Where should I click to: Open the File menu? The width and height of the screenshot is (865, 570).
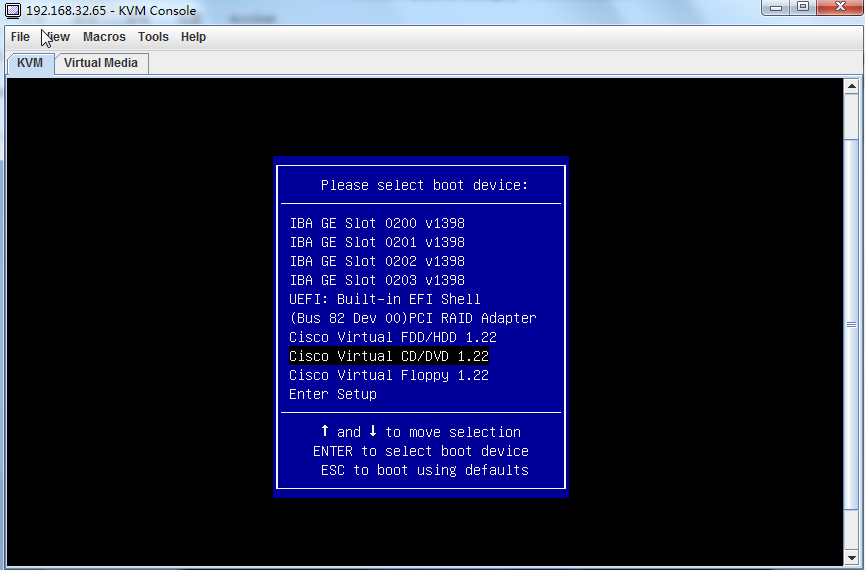[x=20, y=37]
